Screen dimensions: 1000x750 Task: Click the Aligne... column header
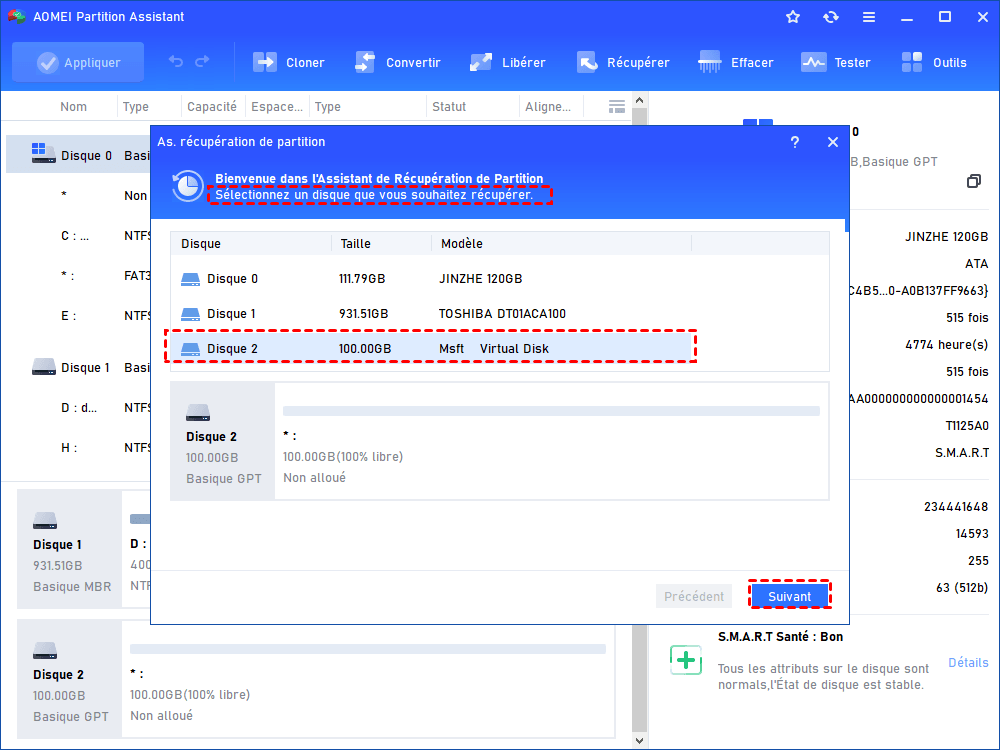548,107
